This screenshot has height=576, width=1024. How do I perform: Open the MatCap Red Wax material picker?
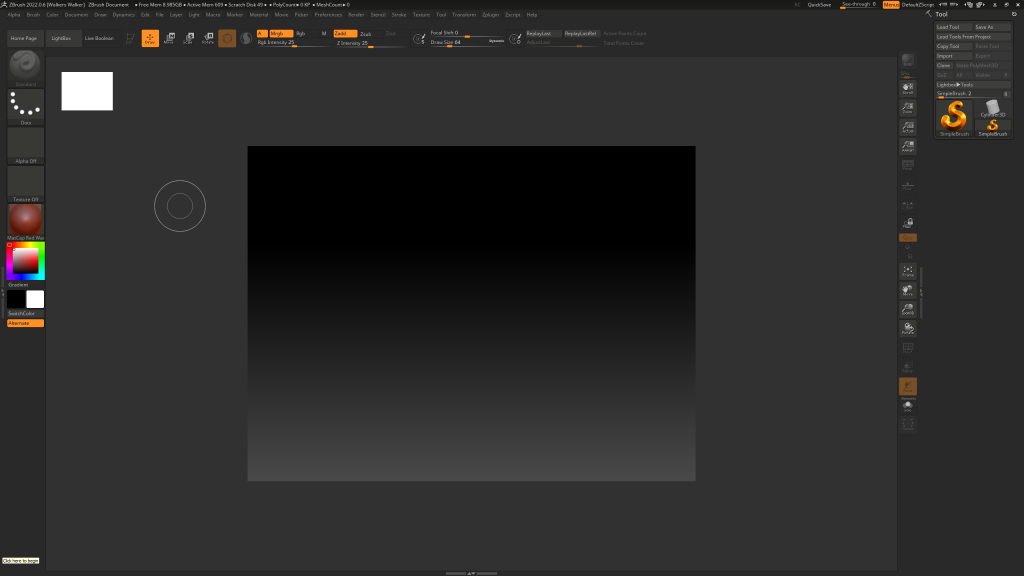click(25, 220)
